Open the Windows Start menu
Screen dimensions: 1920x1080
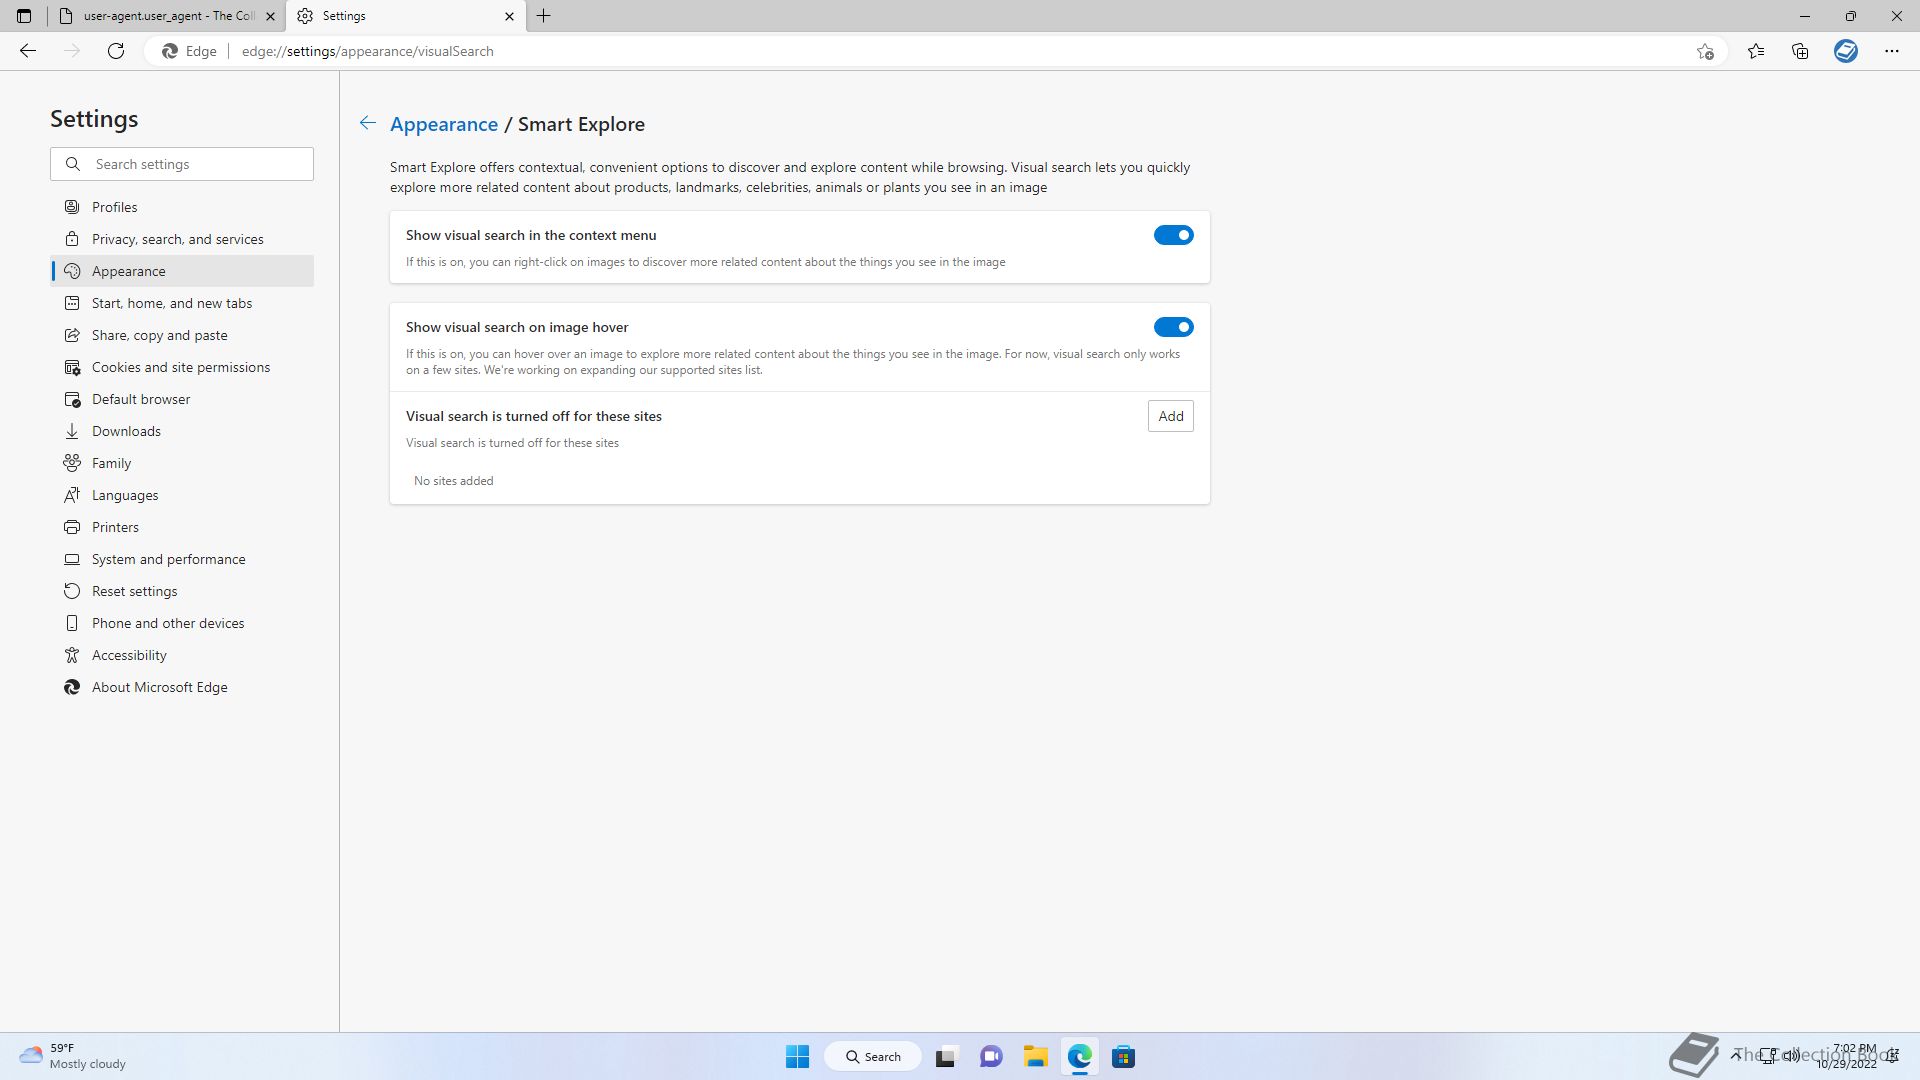coord(797,1056)
